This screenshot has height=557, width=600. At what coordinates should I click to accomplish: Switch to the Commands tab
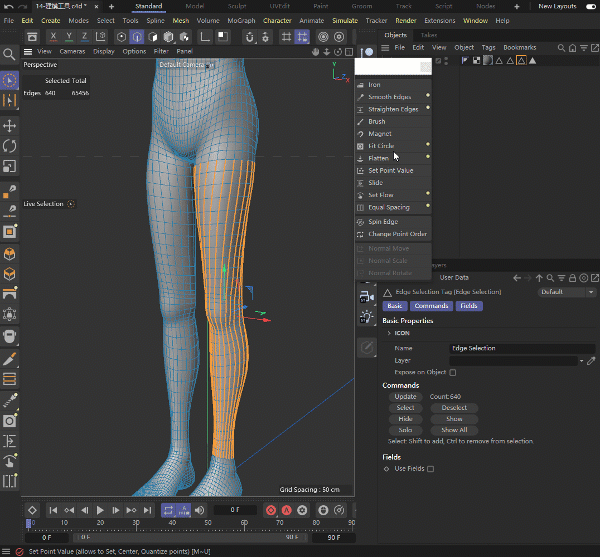click(431, 306)
